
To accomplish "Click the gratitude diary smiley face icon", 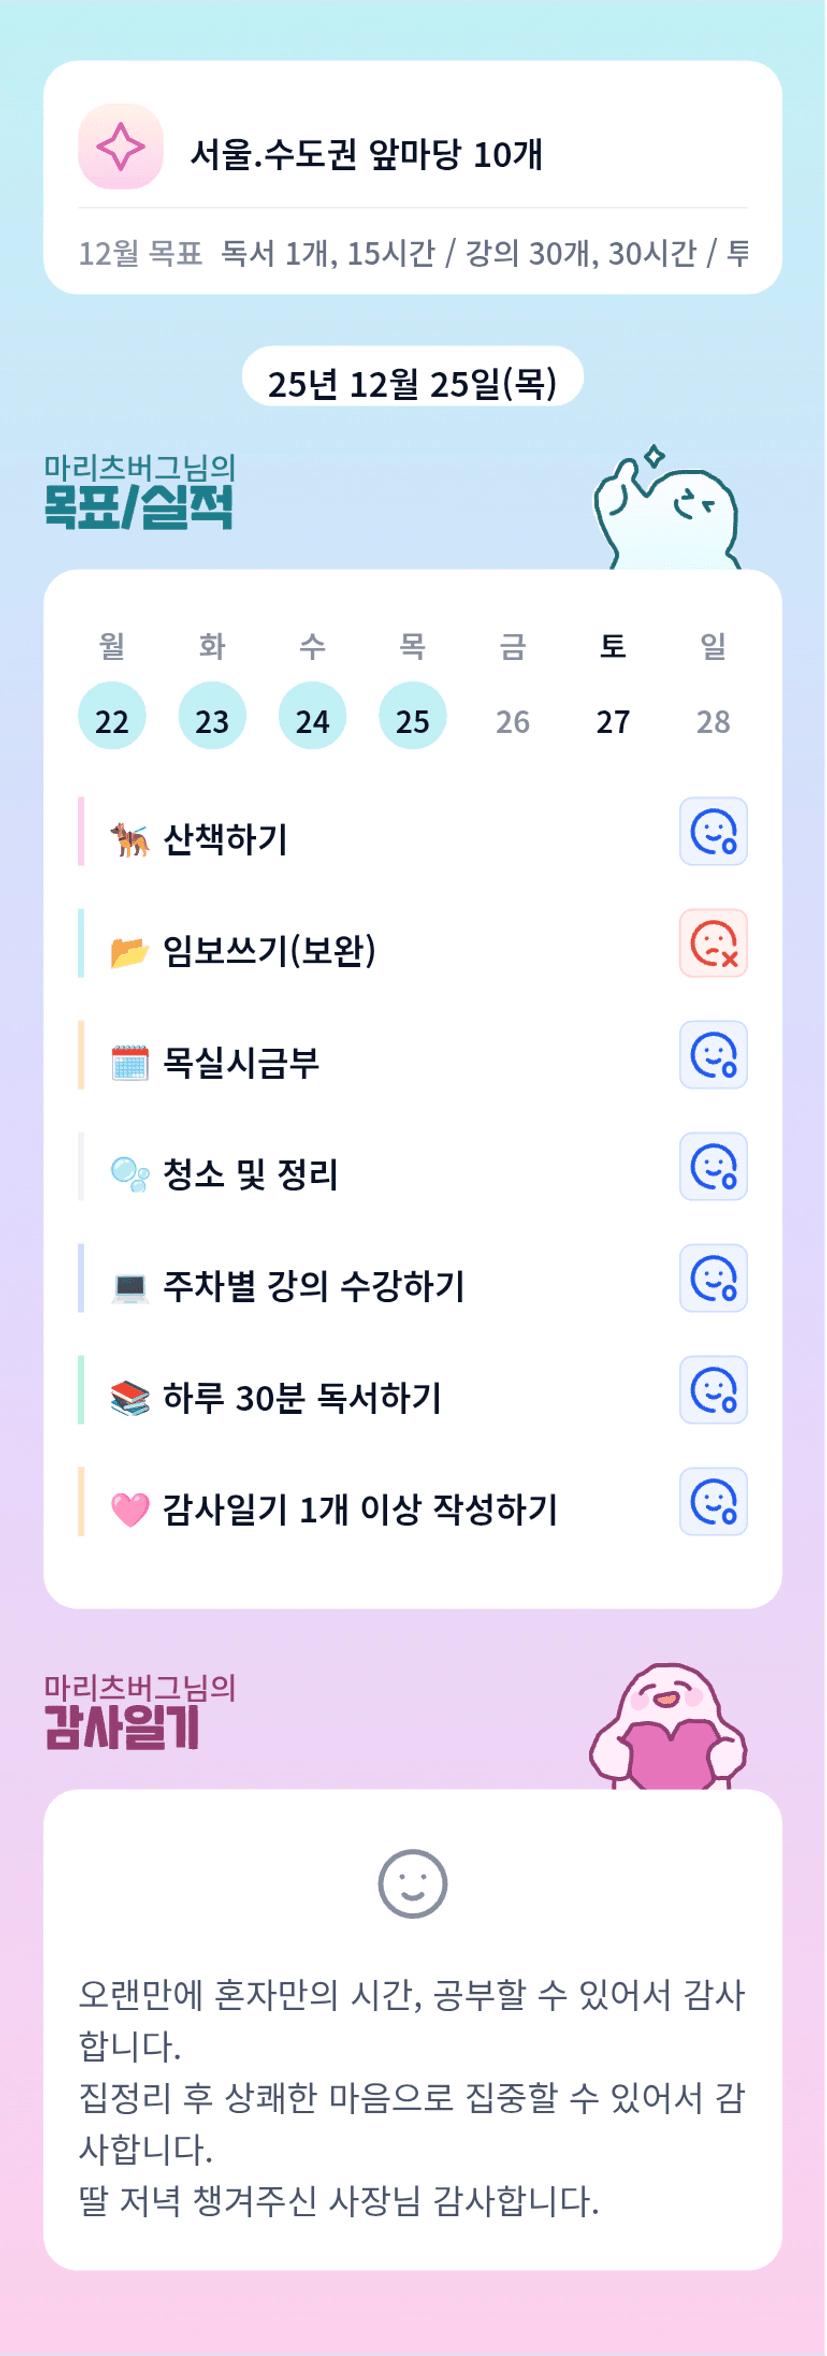I will click(412, 1884).
